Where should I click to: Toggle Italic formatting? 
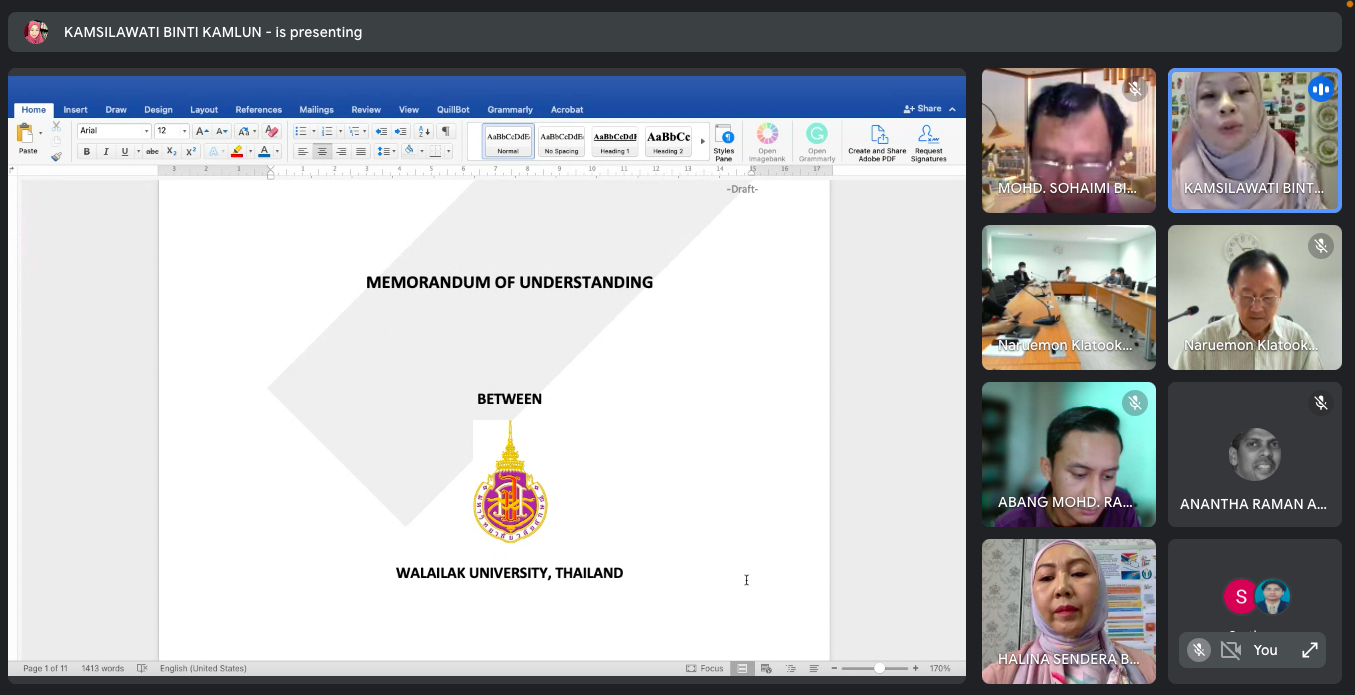tap(106, 152)
